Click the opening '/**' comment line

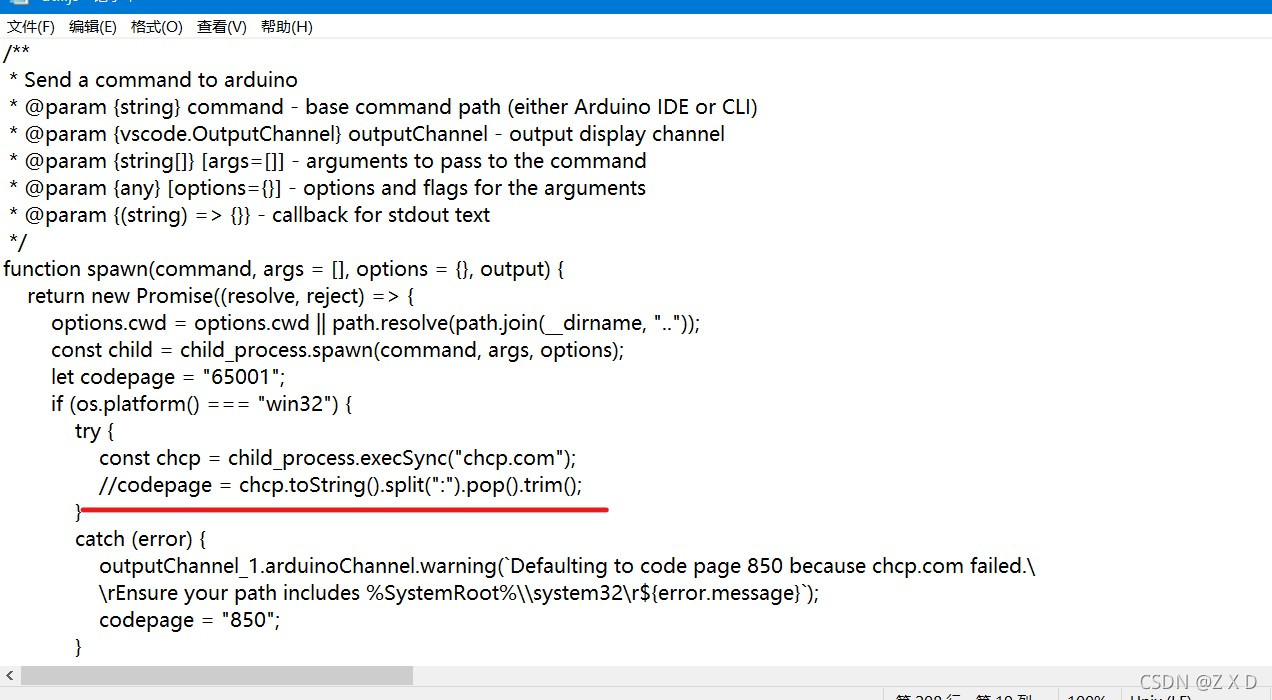click(16, 53)
